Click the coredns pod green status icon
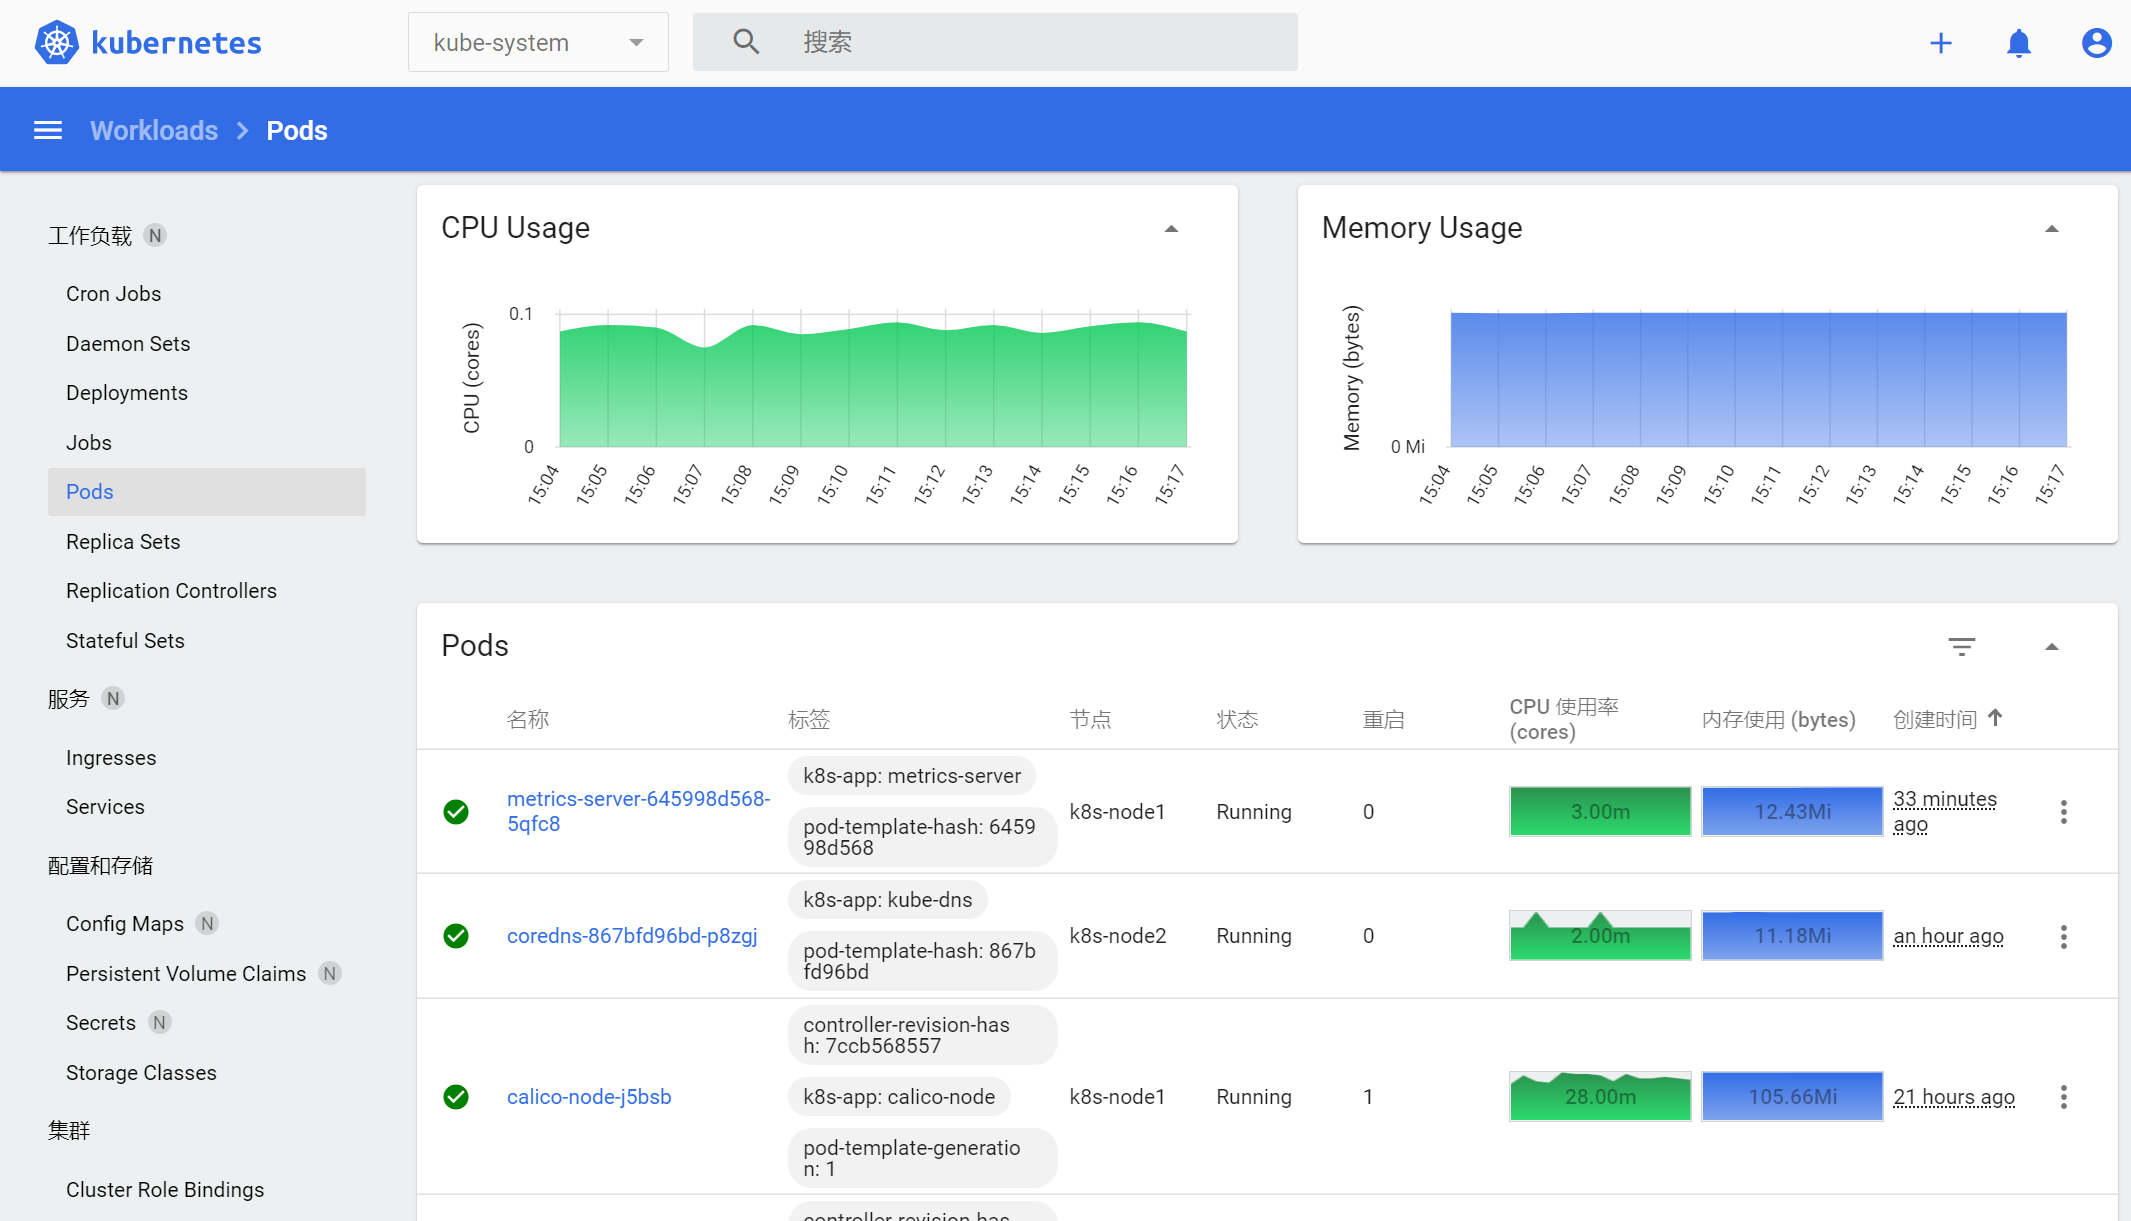Screen dimensions: 2131x1221 456,936
